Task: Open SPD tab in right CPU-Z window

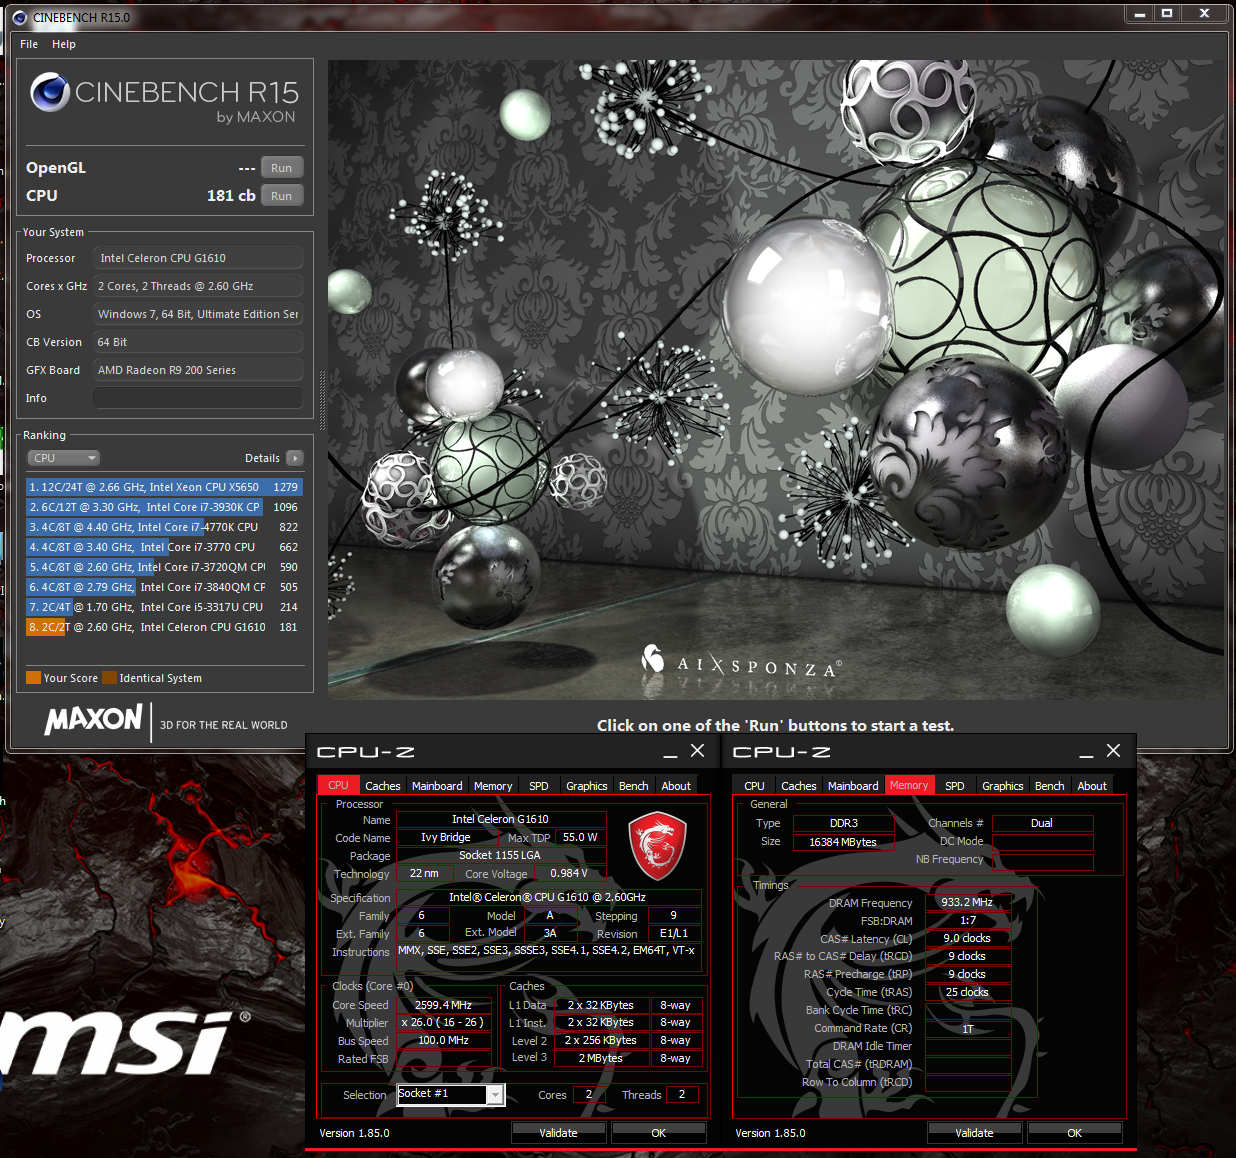Action: pos(954,786)
